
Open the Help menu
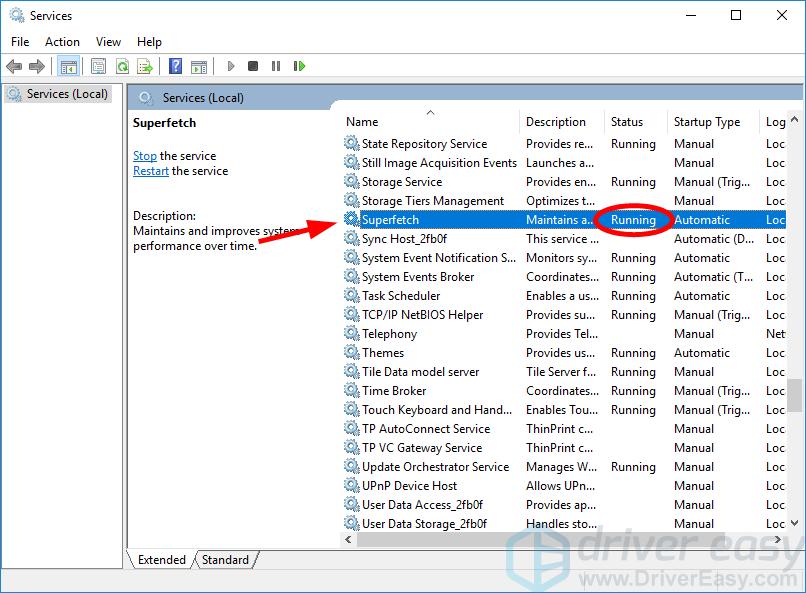click(x=149, y=42)
